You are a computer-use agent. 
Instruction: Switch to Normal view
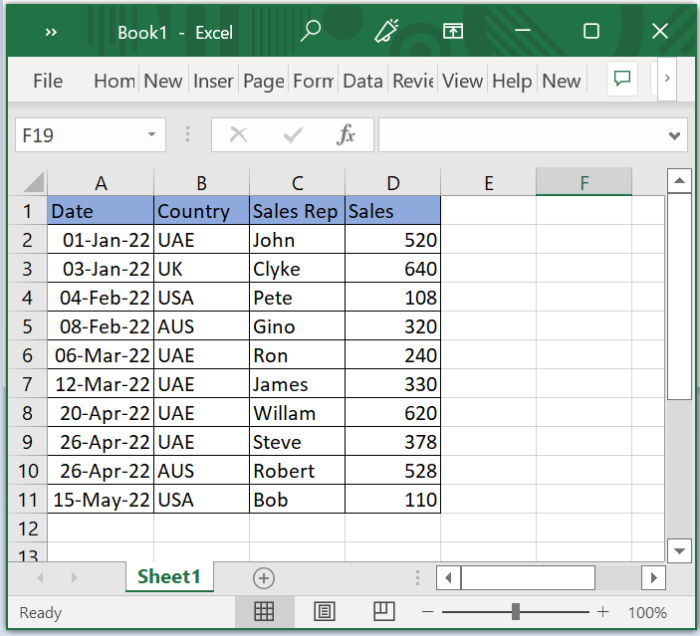coord(264,612)
